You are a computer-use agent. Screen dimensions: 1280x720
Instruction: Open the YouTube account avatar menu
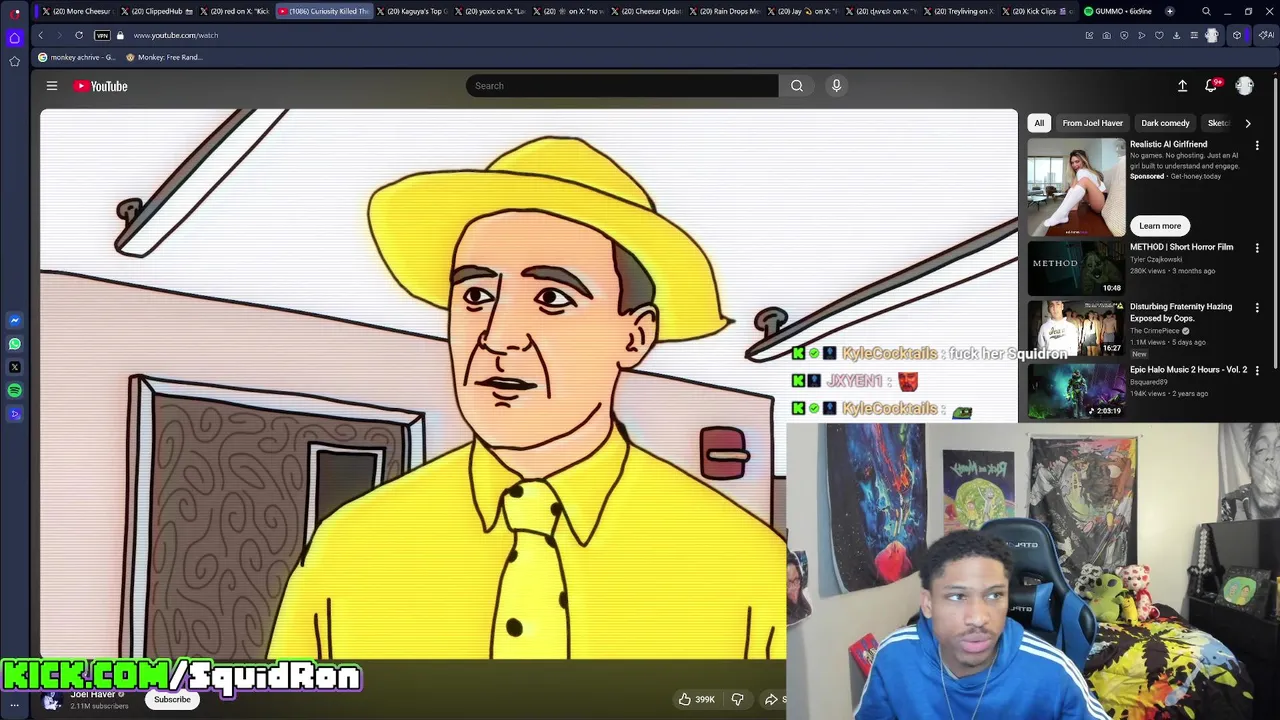[x=1244, y=86]
